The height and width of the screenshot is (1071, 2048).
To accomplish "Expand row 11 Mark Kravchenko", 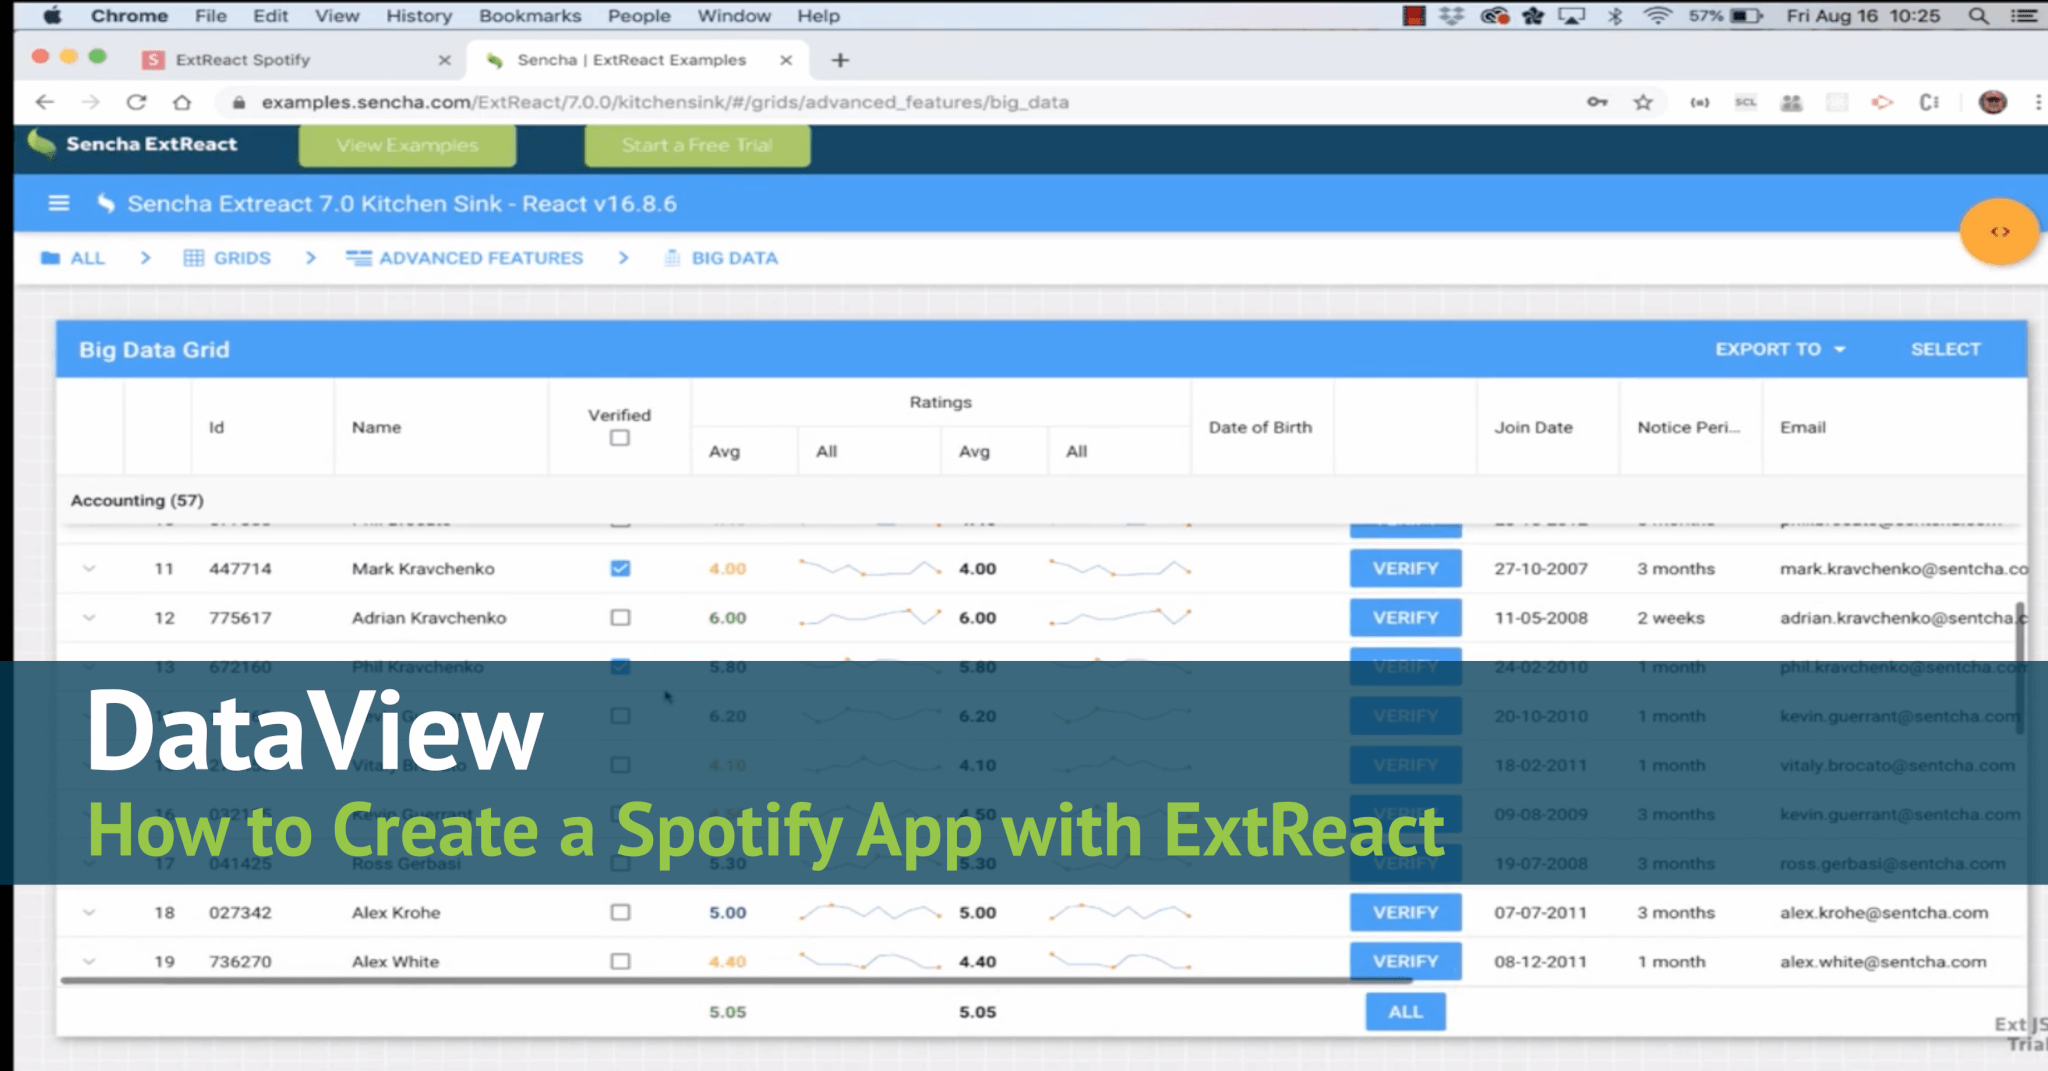I will click(x=89, y=568).
